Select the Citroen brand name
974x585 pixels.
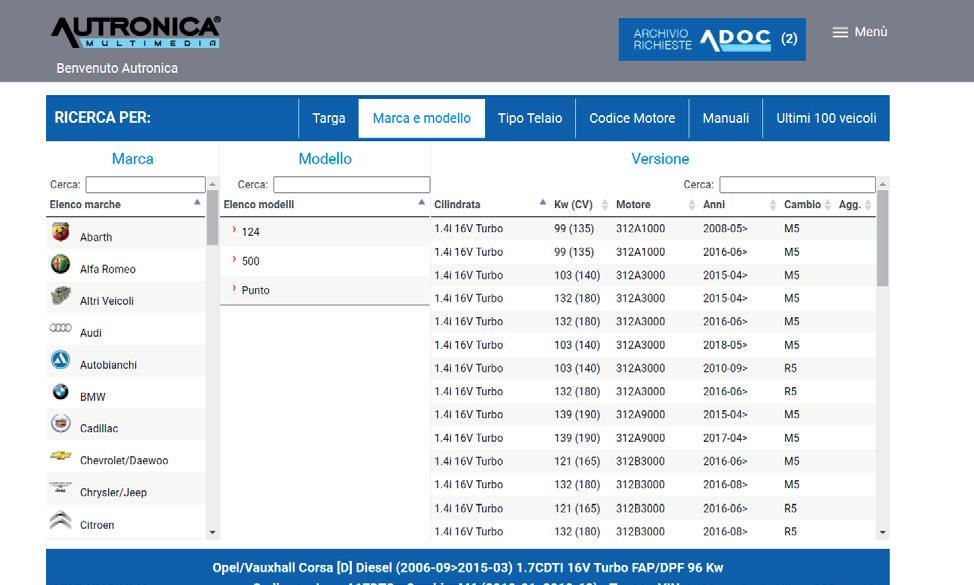pos(97,525)
